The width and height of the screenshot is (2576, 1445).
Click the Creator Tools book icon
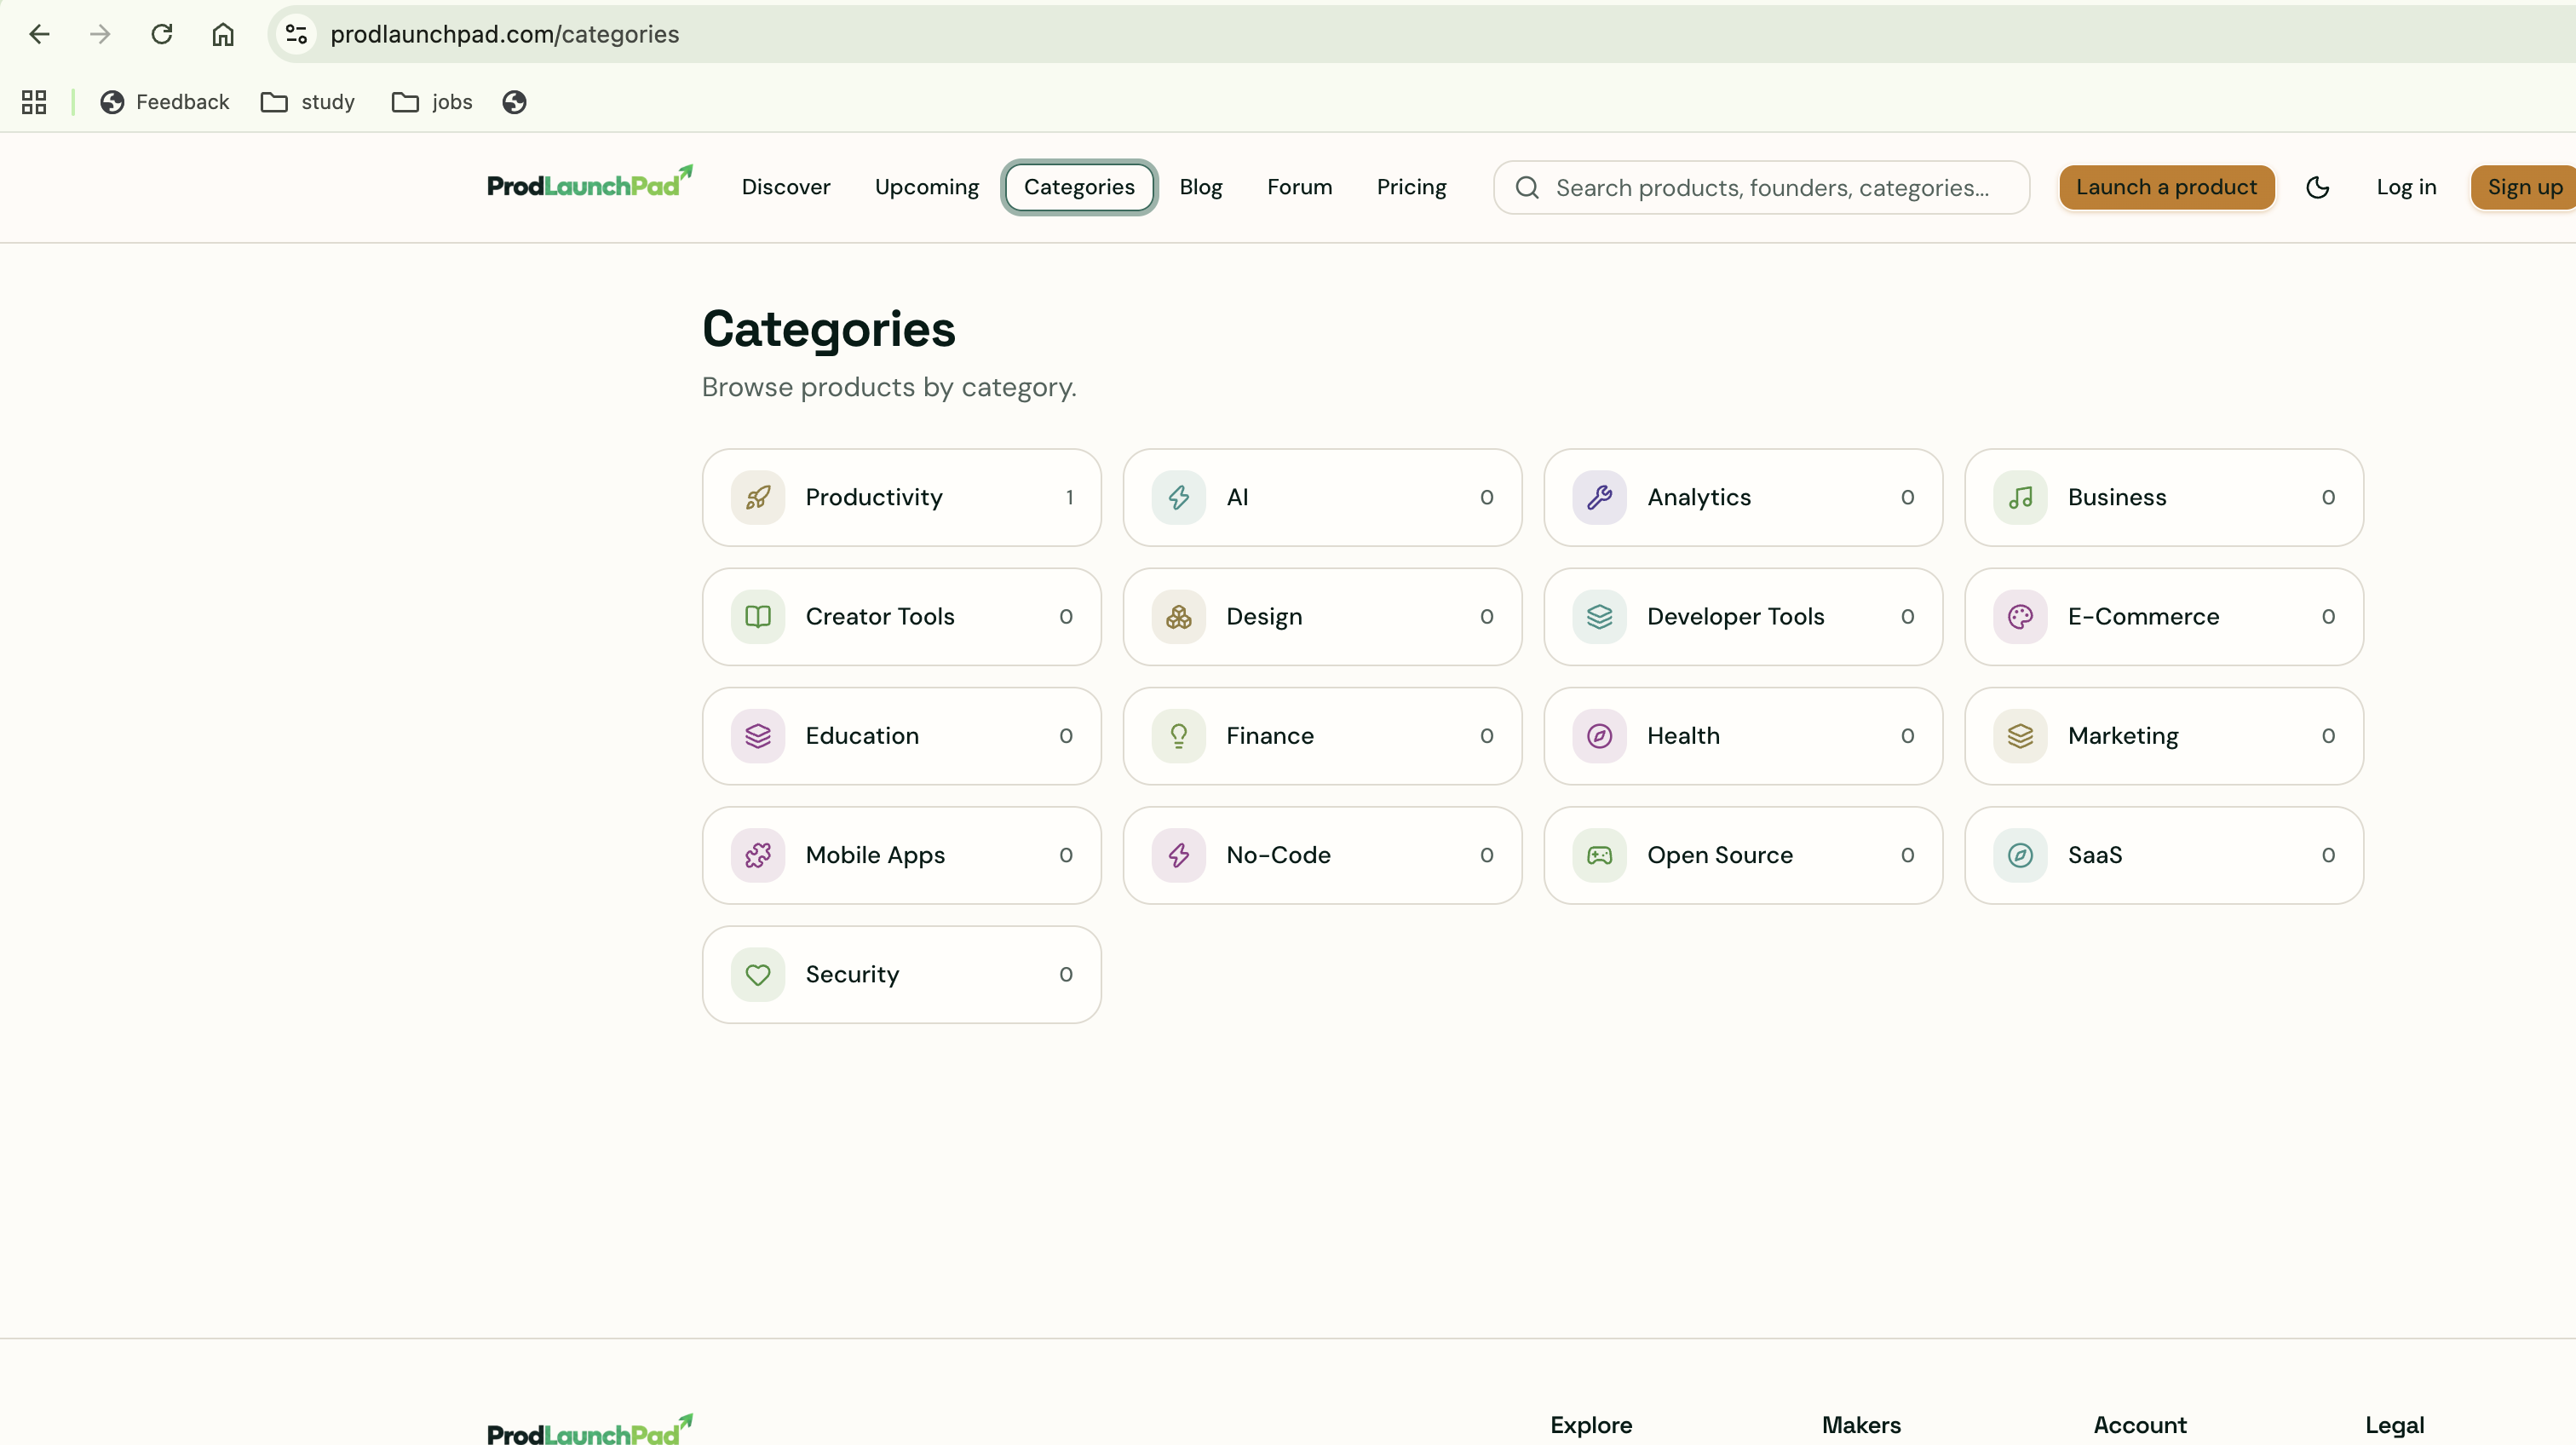pos(758,616)
